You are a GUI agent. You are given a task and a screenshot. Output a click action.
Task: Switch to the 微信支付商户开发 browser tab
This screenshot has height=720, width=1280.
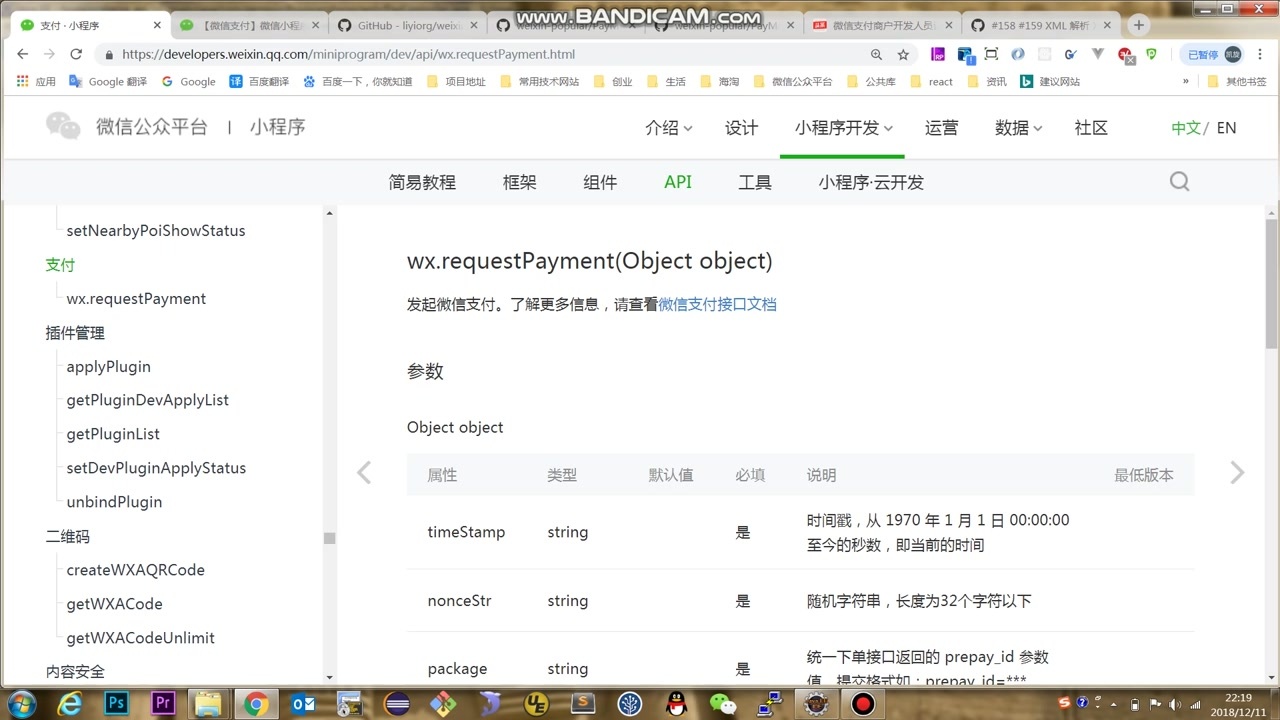pos(882,25)
